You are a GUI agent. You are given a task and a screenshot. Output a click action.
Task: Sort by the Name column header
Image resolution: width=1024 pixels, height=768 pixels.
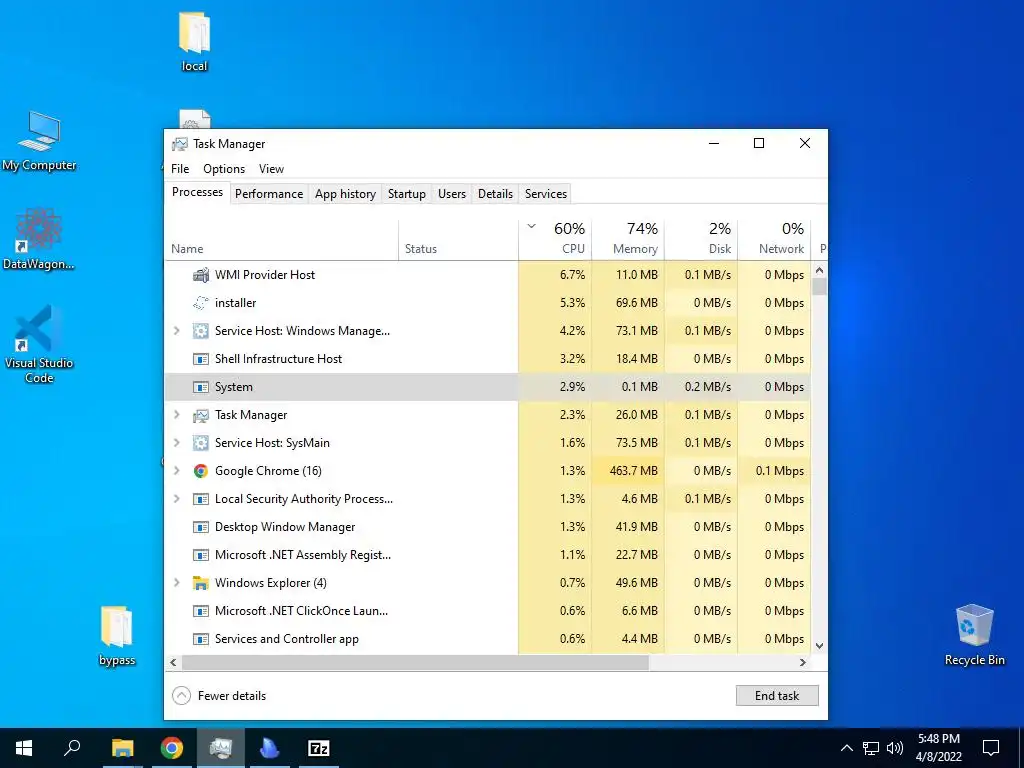coord(281,239)
